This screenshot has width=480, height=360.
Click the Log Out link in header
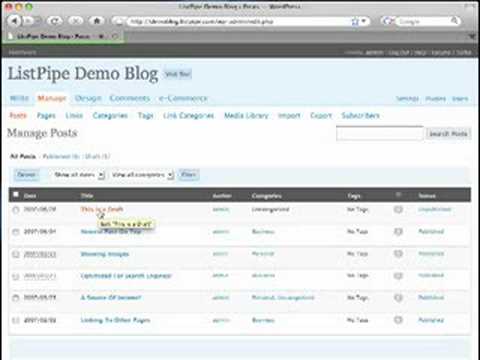398,53
